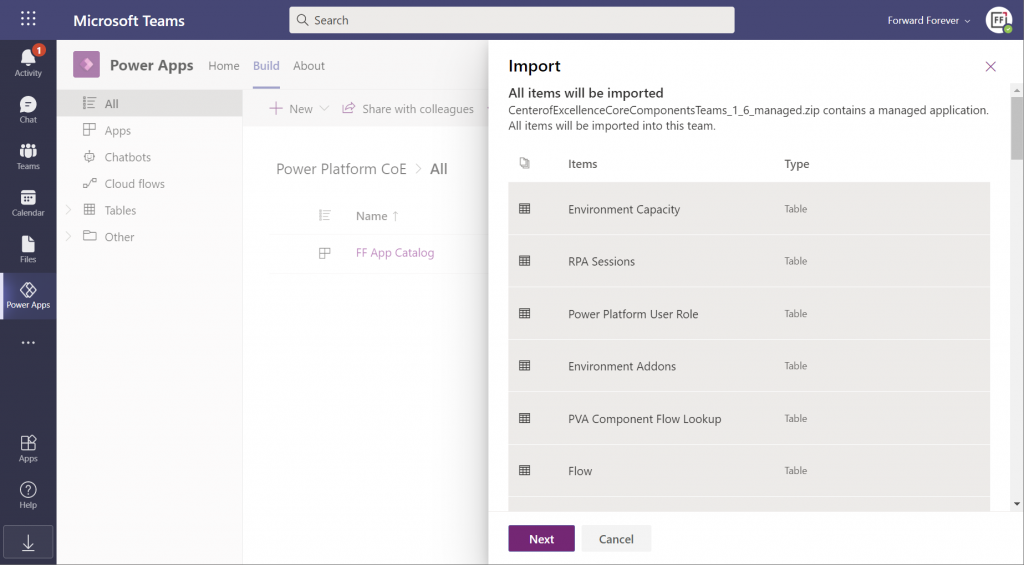The image size is (1024, 565).
Task: Click the Items column header
Action: coord(583,164)
